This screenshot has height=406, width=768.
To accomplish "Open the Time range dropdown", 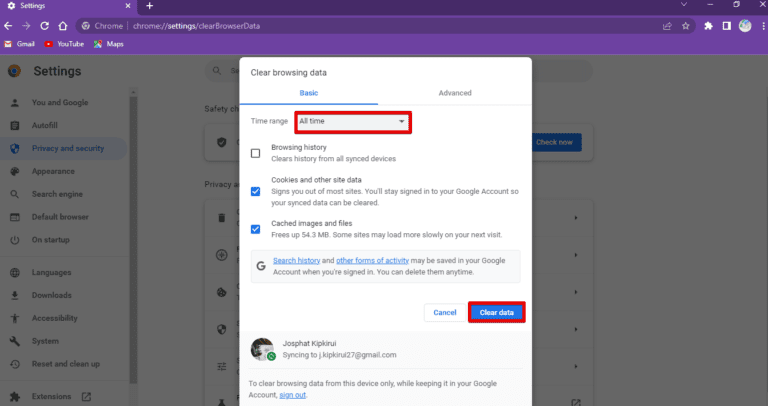I will coord(354,121).
